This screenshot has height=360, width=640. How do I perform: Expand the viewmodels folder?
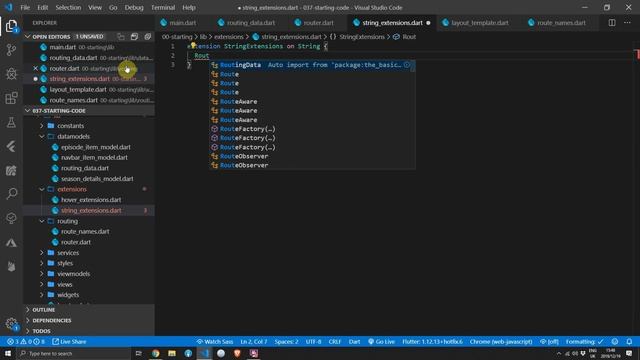pyautogui.click(x=42, y=274)
